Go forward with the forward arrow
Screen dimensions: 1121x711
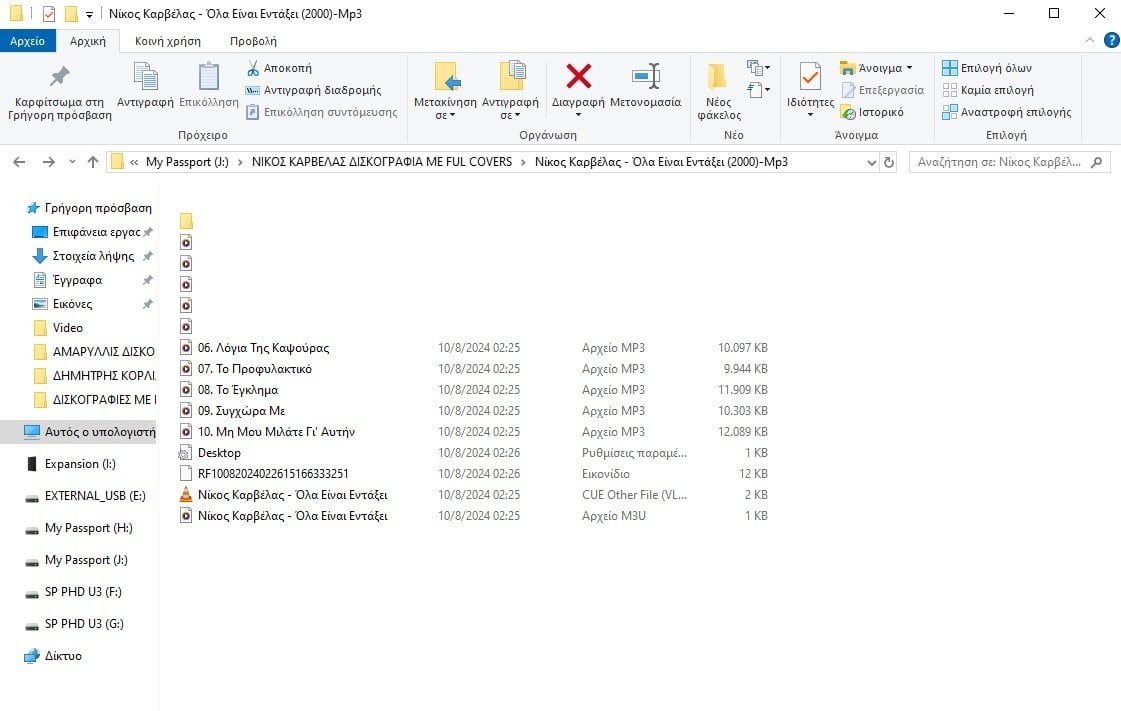pos(49,162)
